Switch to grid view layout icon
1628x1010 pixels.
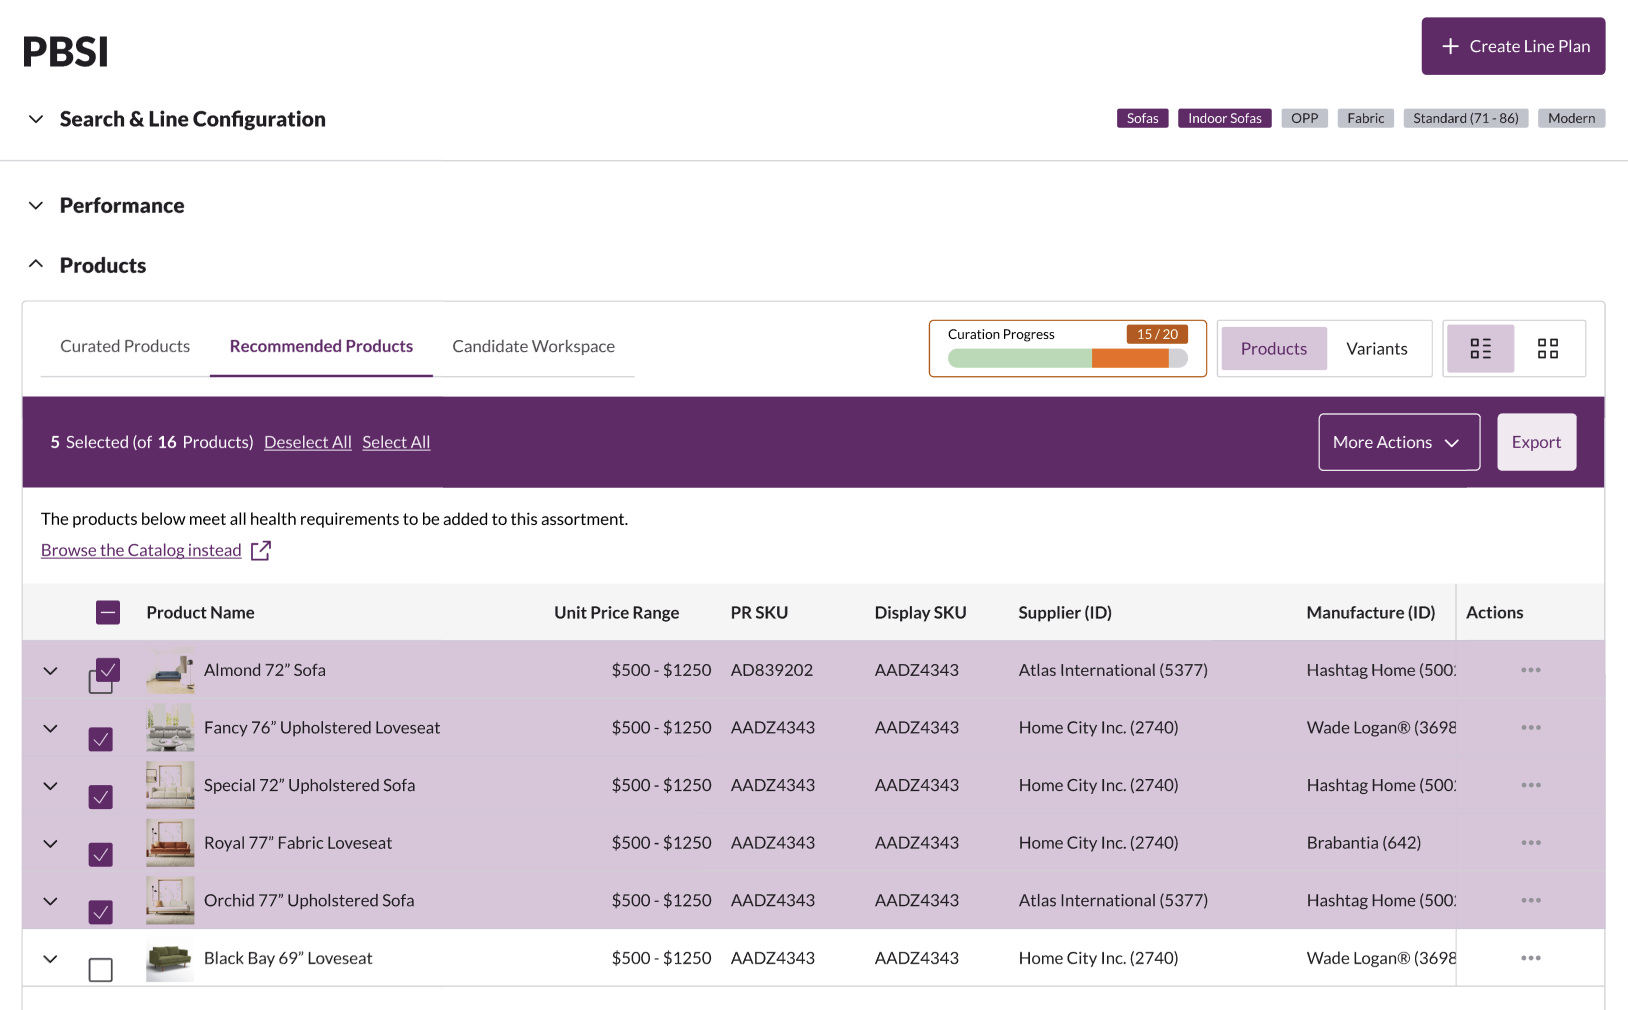1548,349
